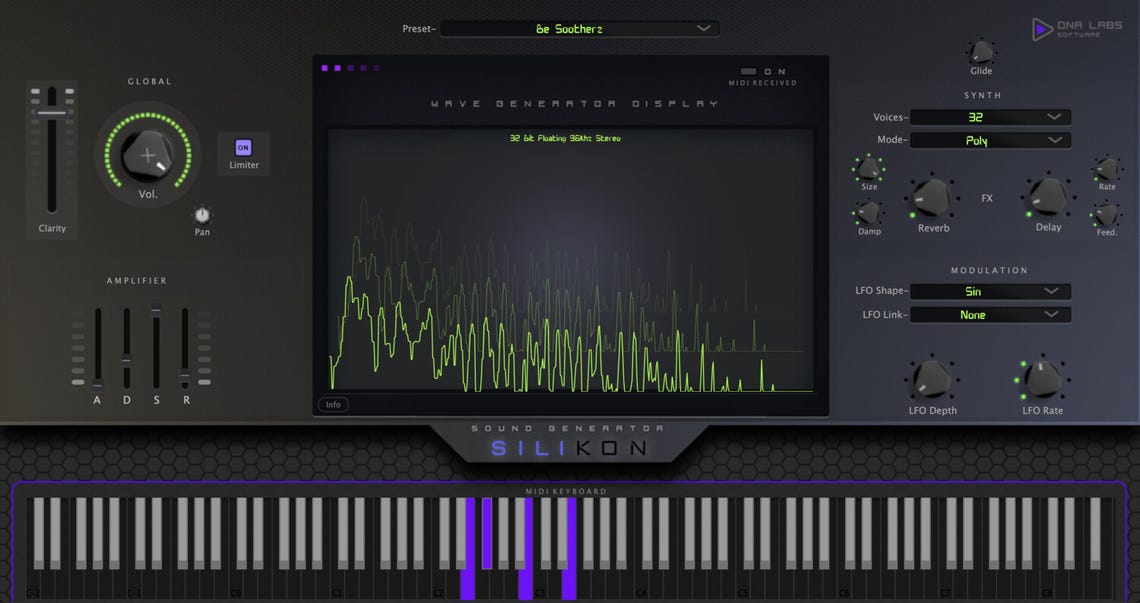
Task: Click the DNA Labs Software logo
Action: coord(1077,29)
